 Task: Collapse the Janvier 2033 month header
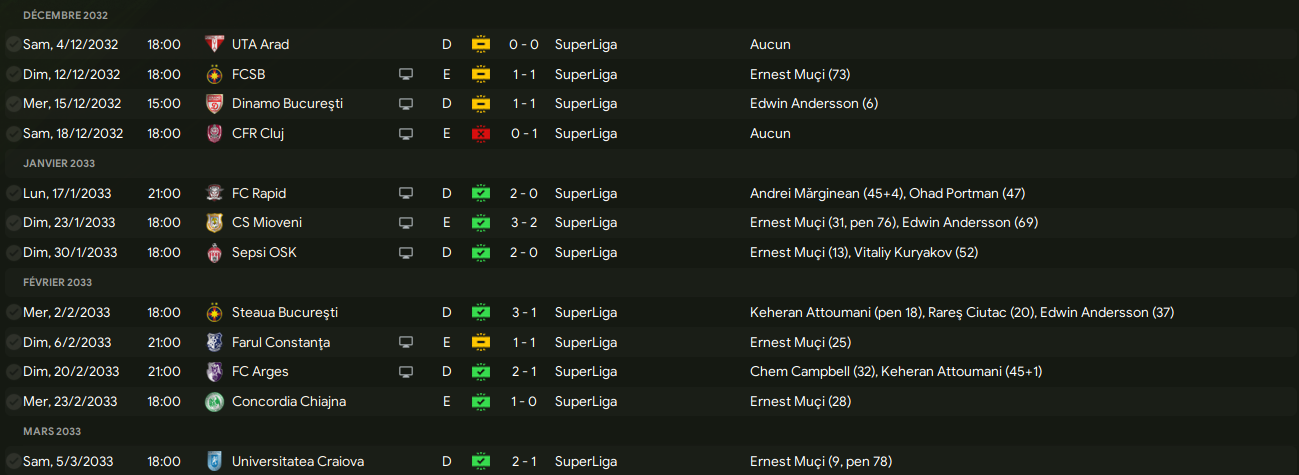point(59,163)
